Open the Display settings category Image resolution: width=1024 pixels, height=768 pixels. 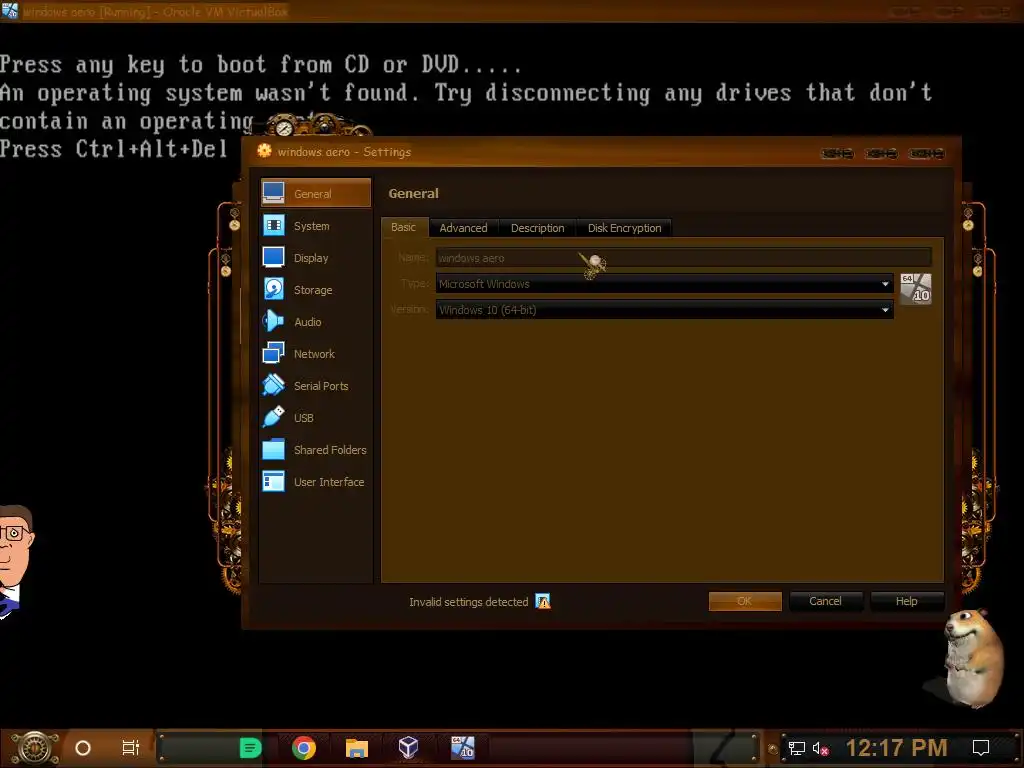315,257
